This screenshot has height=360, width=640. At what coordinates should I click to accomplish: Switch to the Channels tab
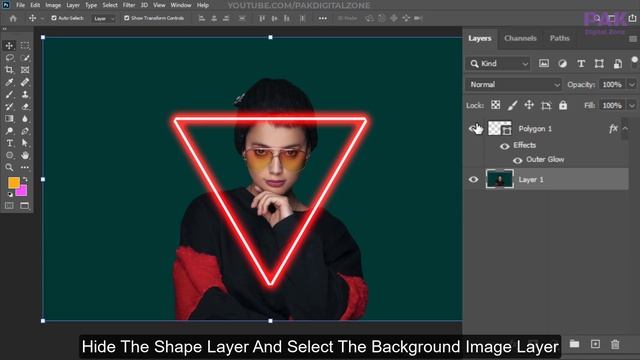520,38
